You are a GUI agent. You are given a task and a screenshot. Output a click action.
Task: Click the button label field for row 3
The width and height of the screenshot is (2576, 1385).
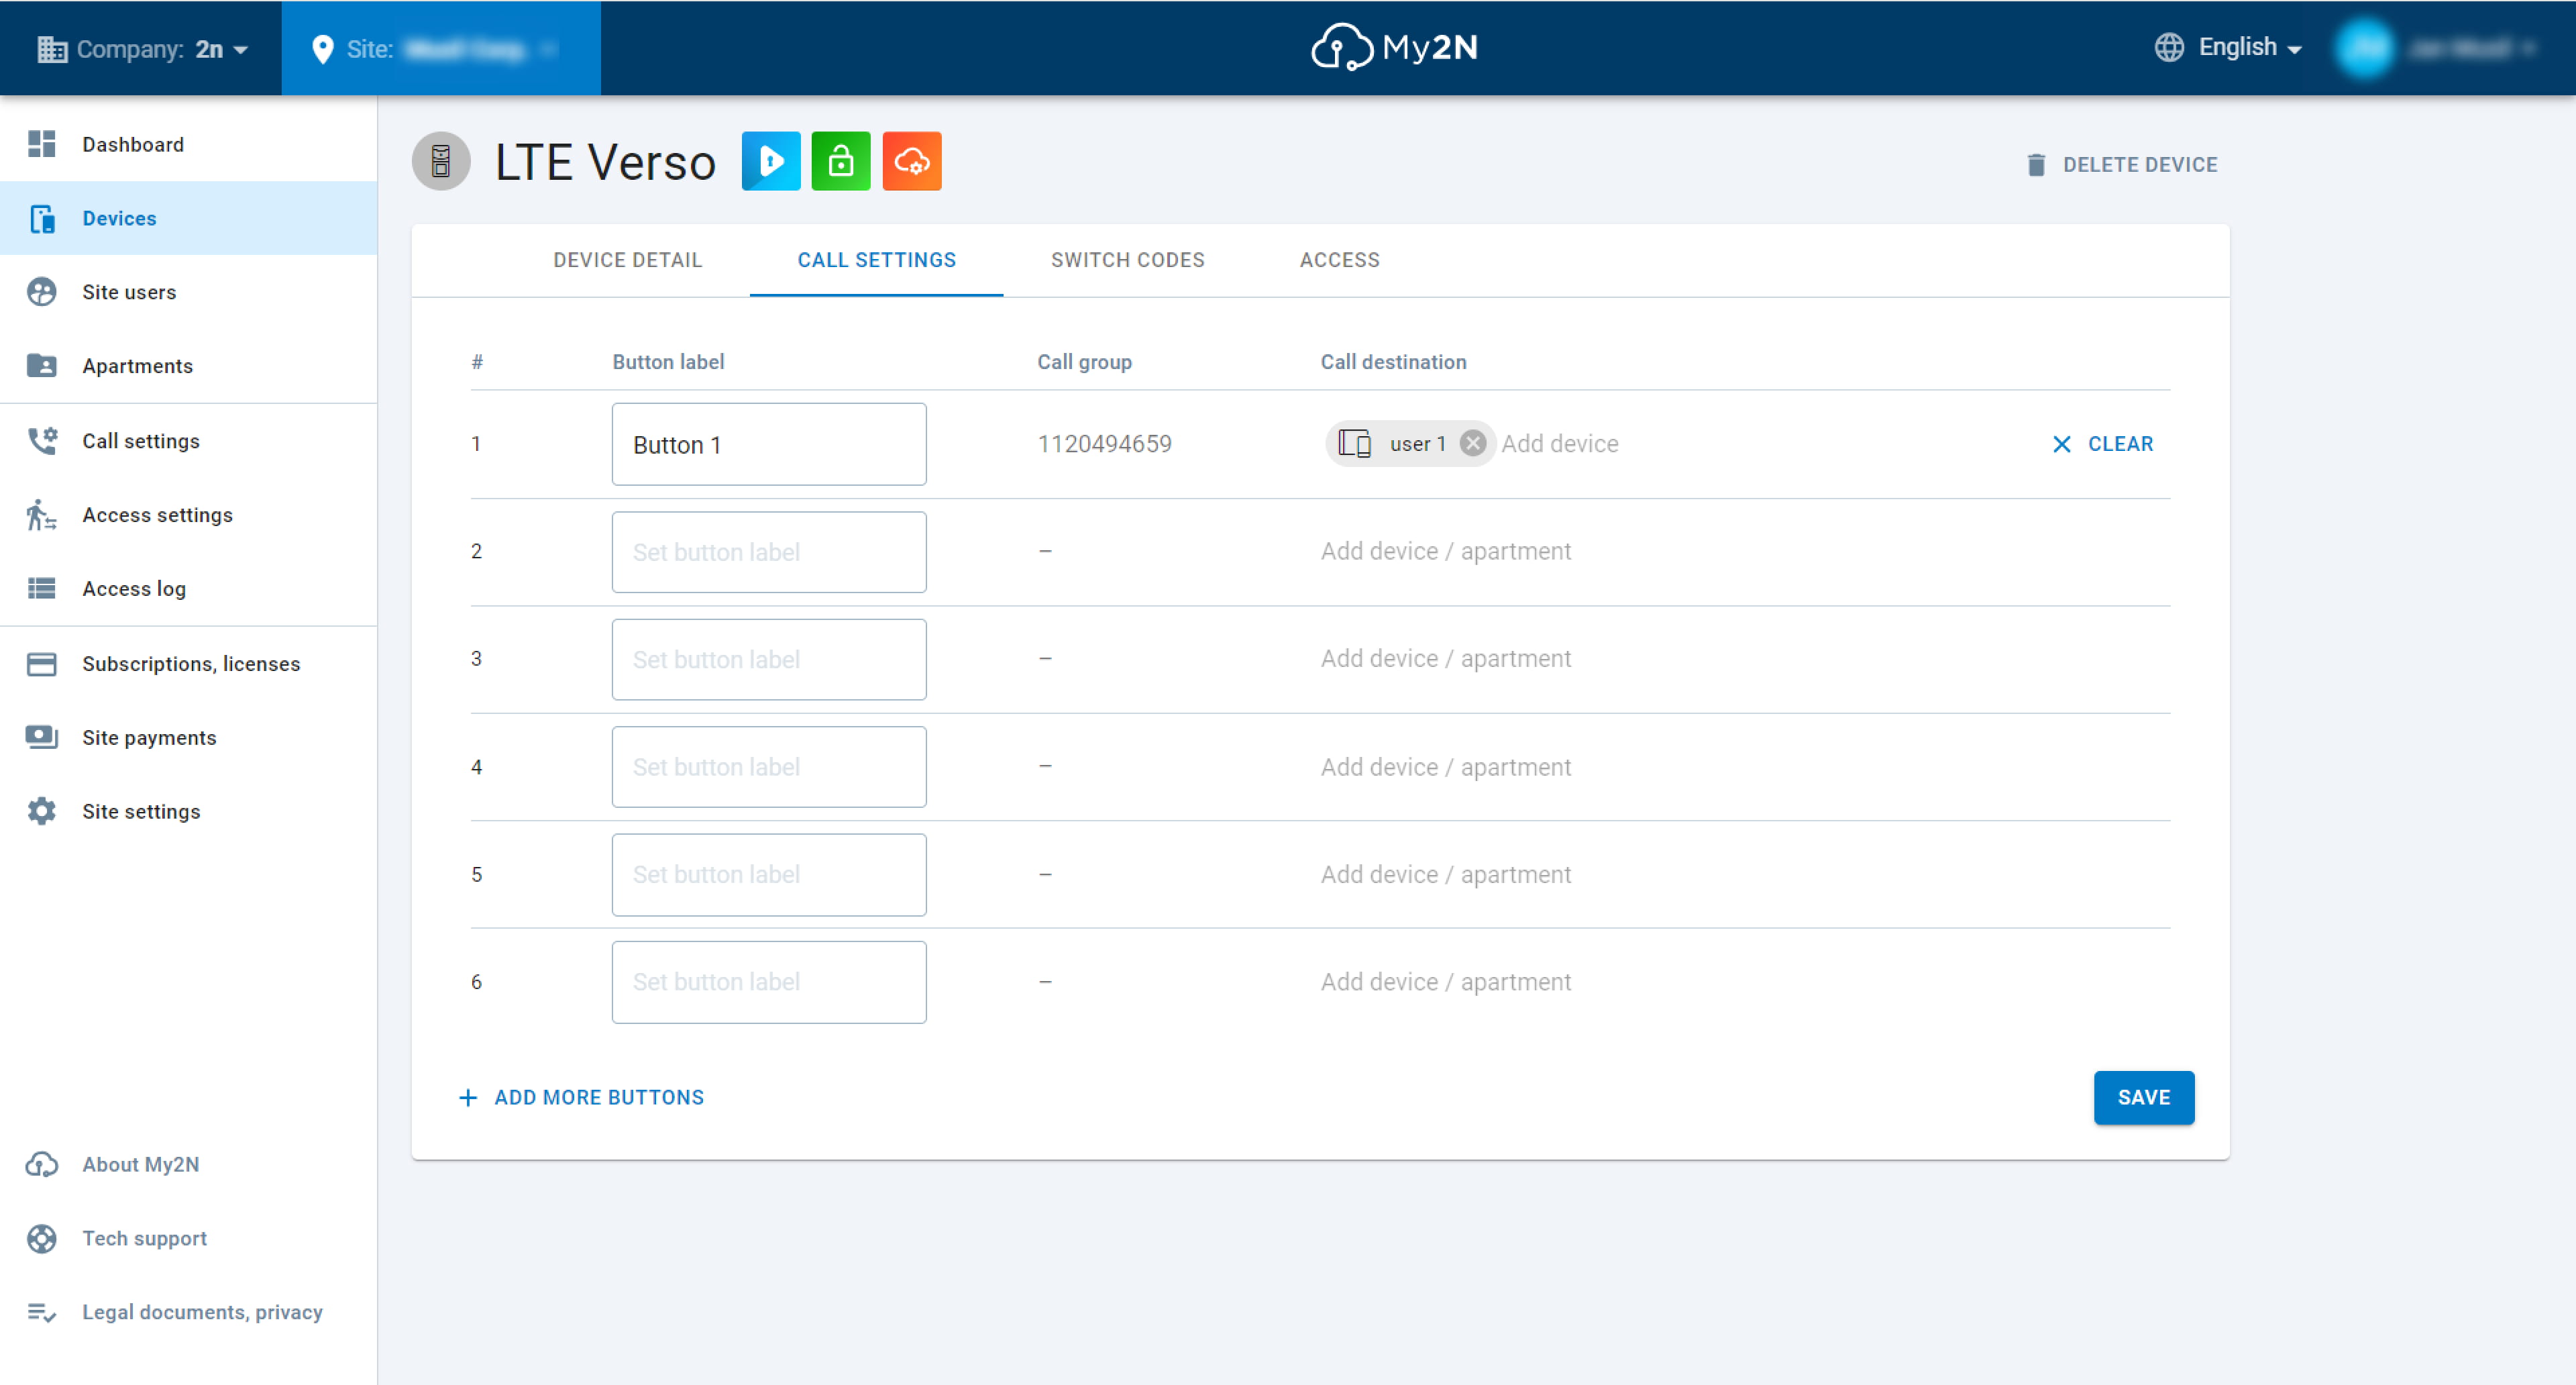pos(769,660)
